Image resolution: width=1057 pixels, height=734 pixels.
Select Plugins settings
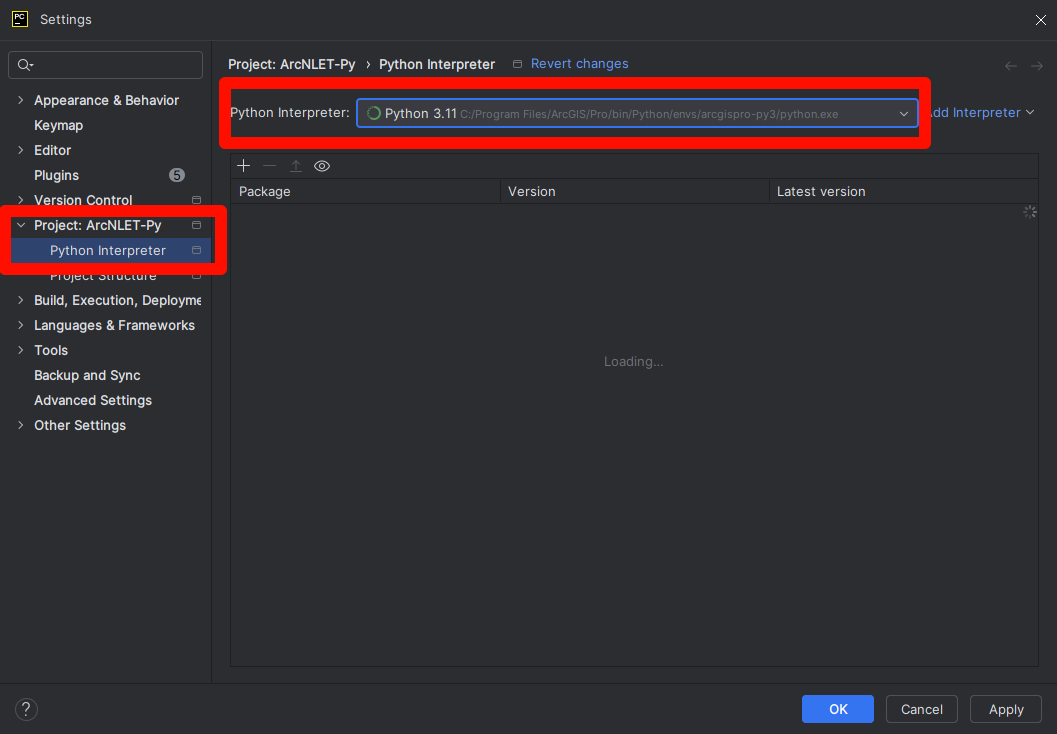point(57,175)
